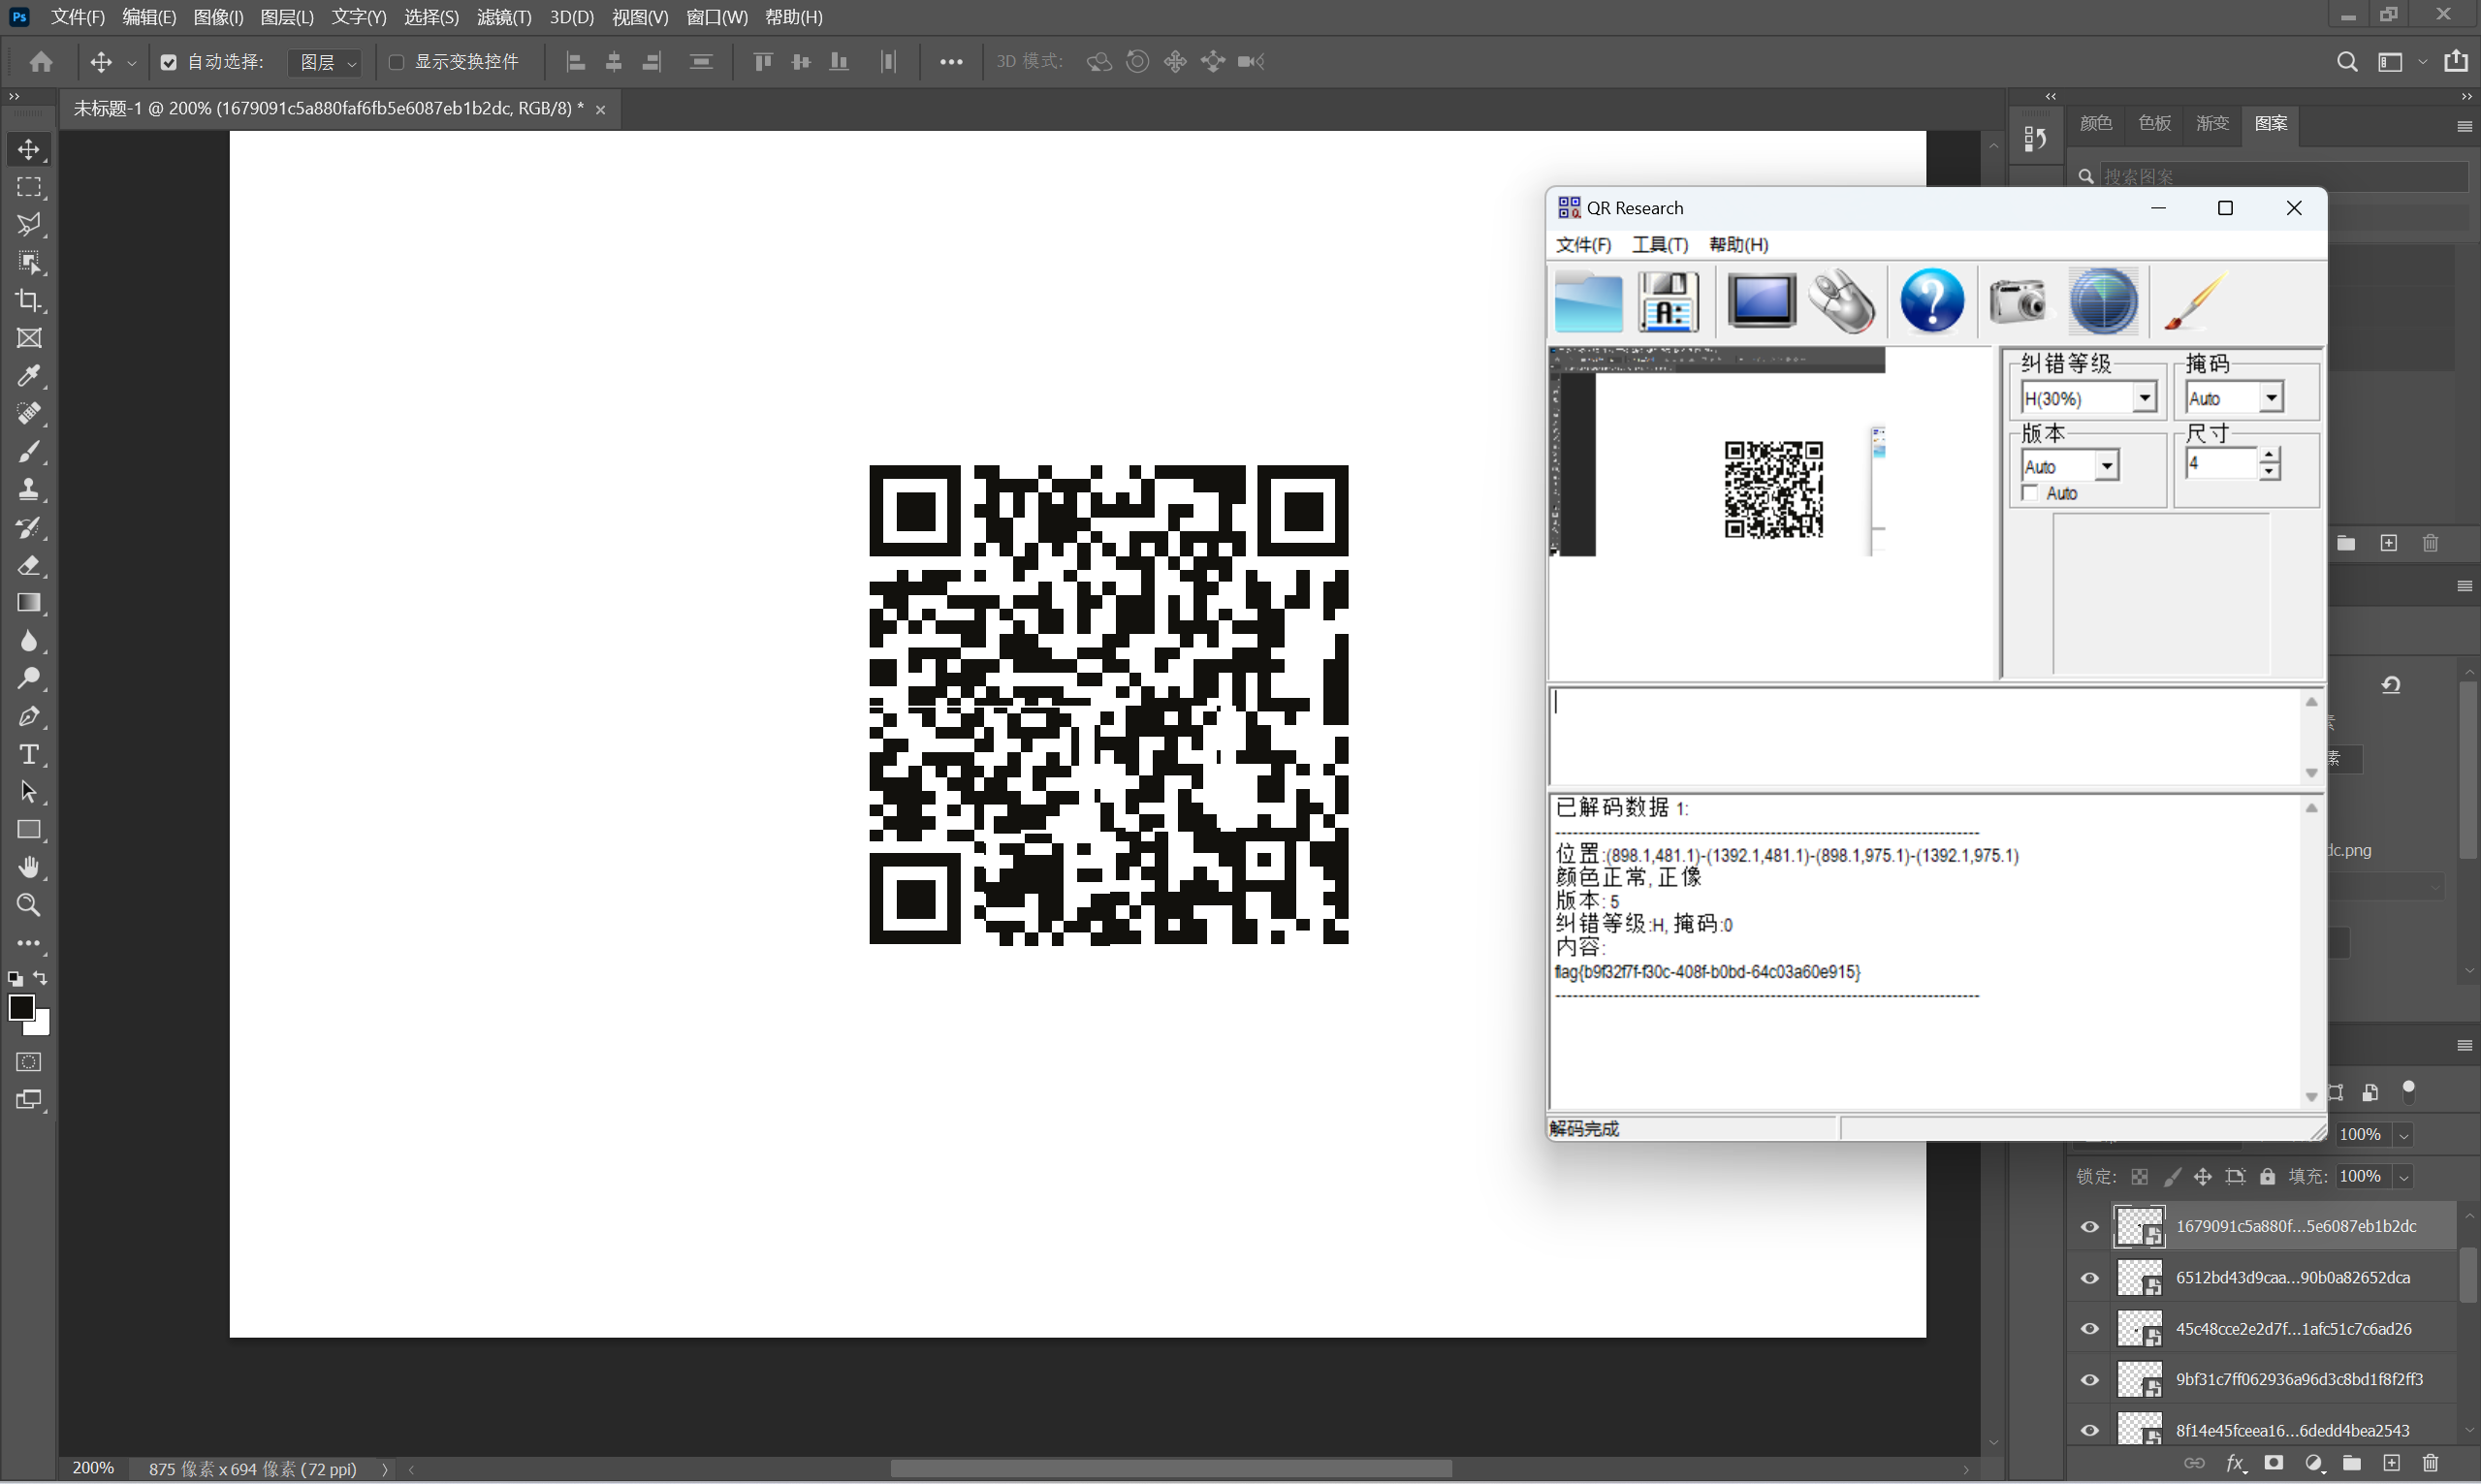Toggle Quick Mask mode icon
Screen dimensions: 2481x1484
tap(29, 1062)
